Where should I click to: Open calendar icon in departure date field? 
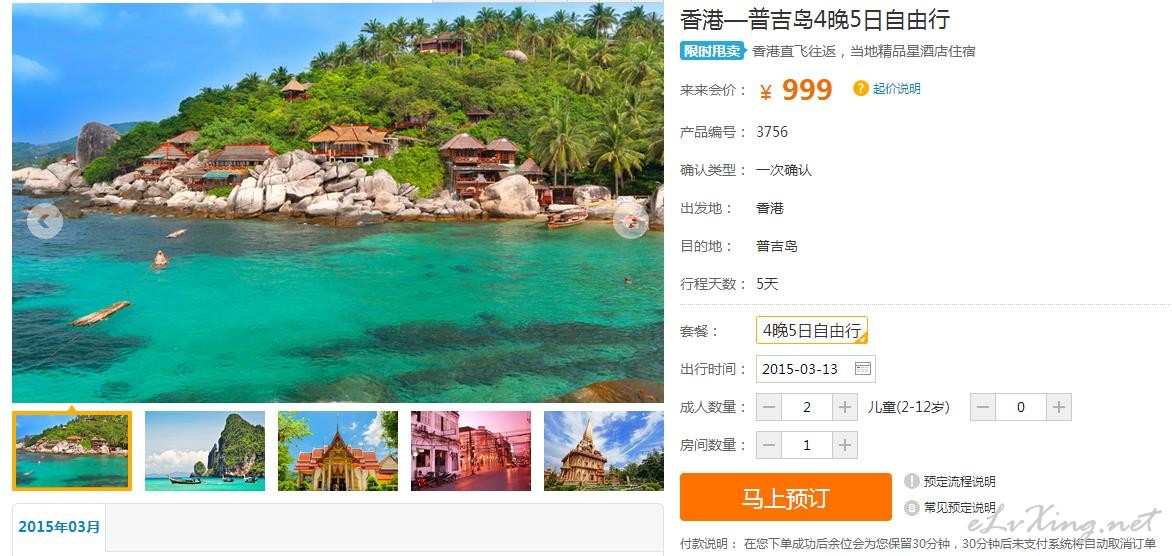click(x=863, y=368)
